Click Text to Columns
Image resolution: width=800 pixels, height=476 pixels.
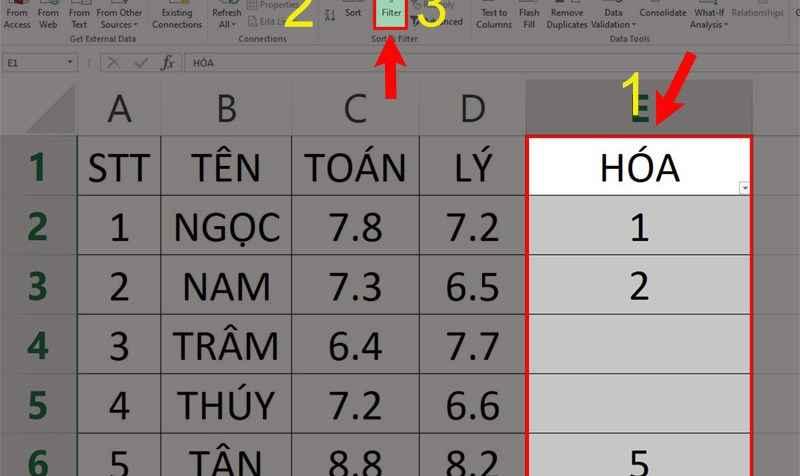pos(493,15)
